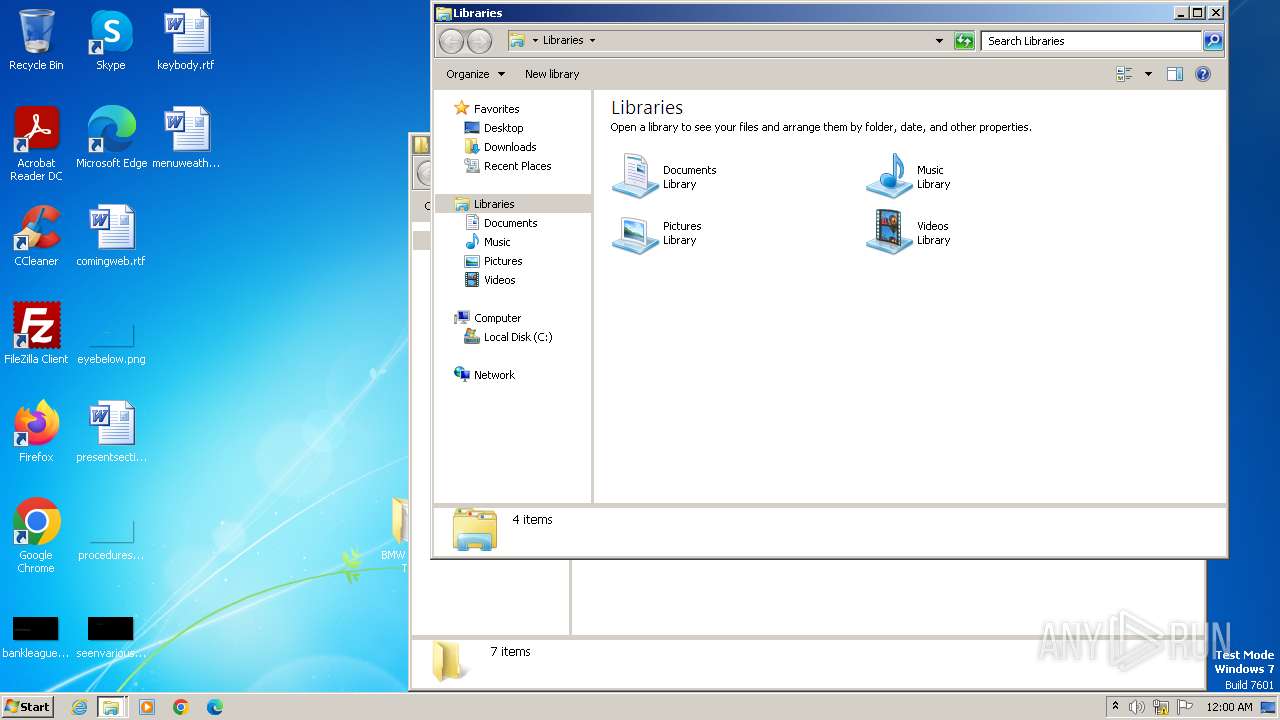Image resolution: width=1280 pixels, height=720 pixels.
Task: Select Computer in navigation pane
Action: 488,318
